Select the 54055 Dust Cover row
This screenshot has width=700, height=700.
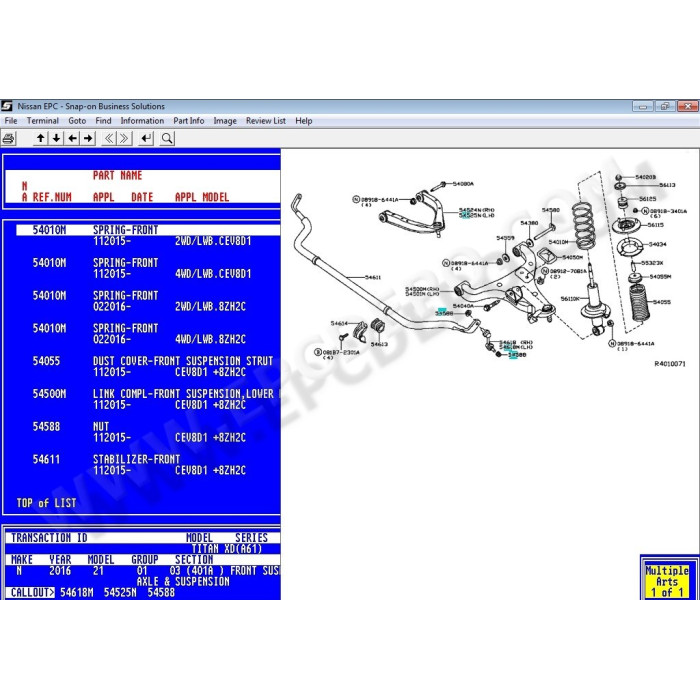click(148, 366)
